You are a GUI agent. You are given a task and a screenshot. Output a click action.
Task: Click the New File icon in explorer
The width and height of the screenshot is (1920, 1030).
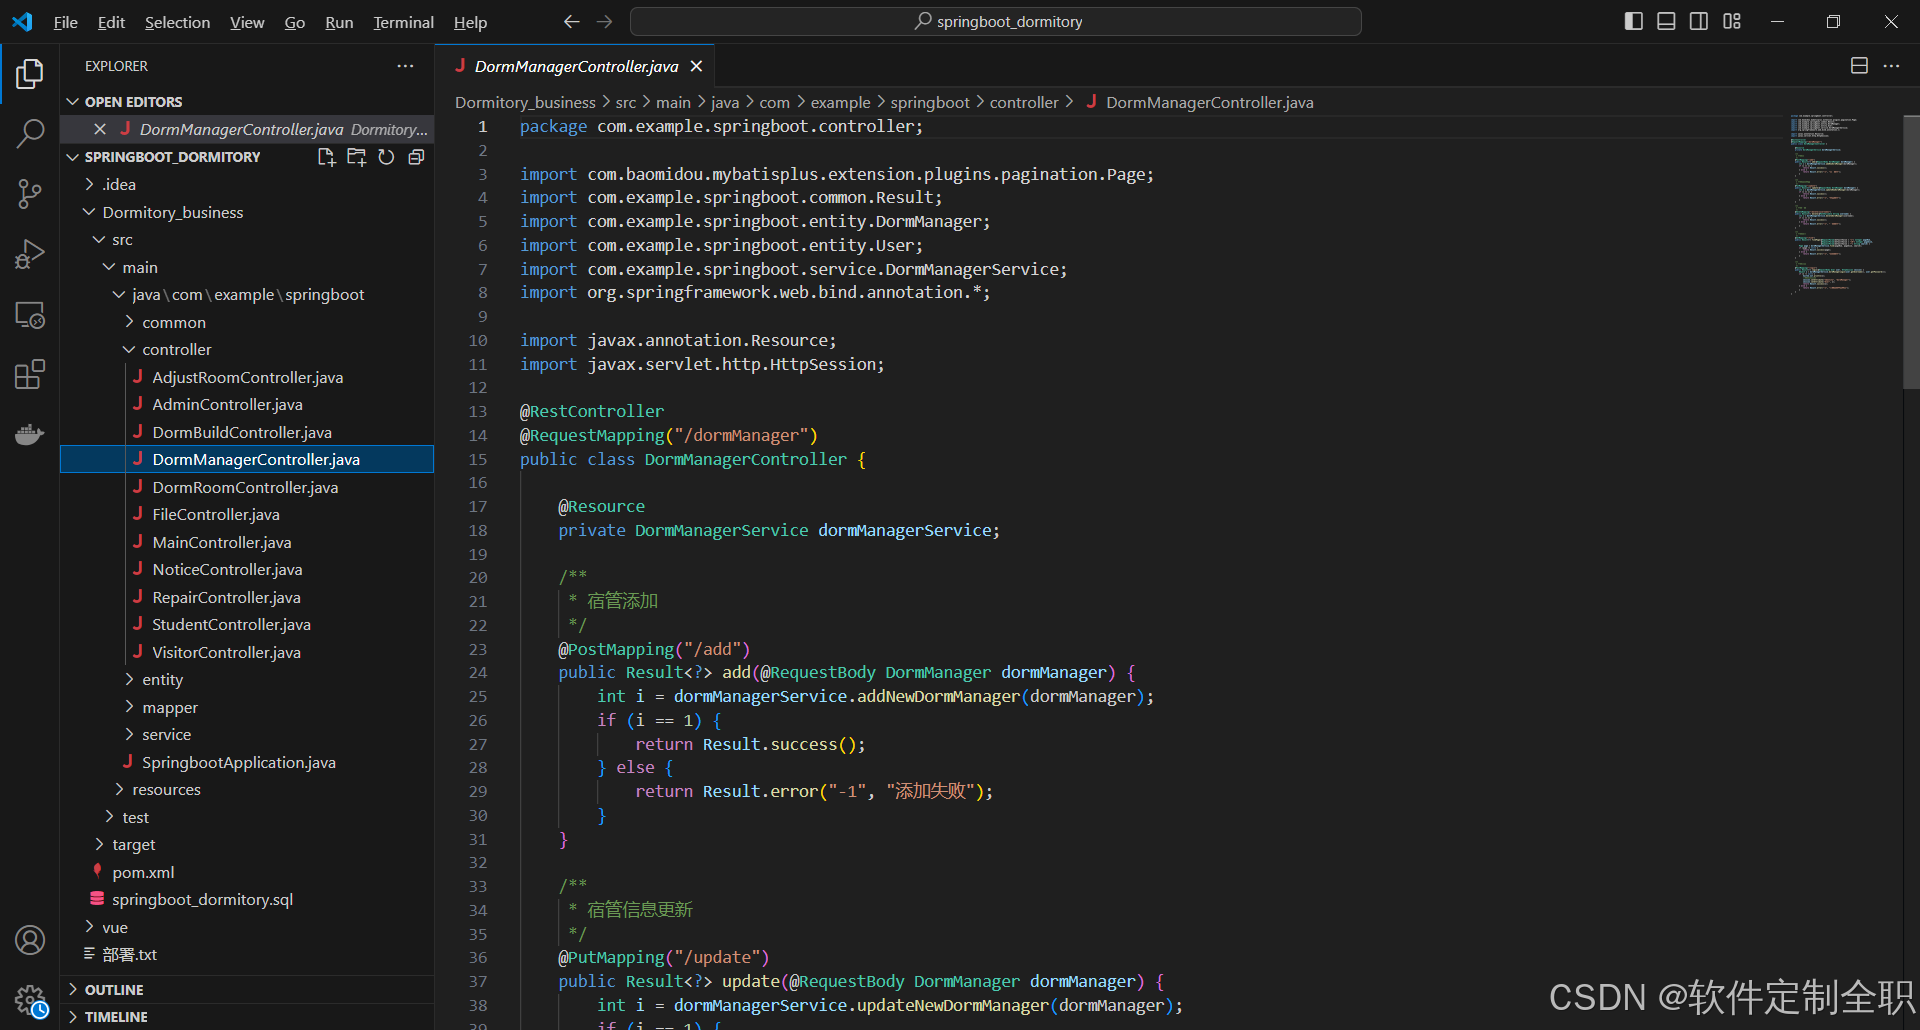pos(326,157)
